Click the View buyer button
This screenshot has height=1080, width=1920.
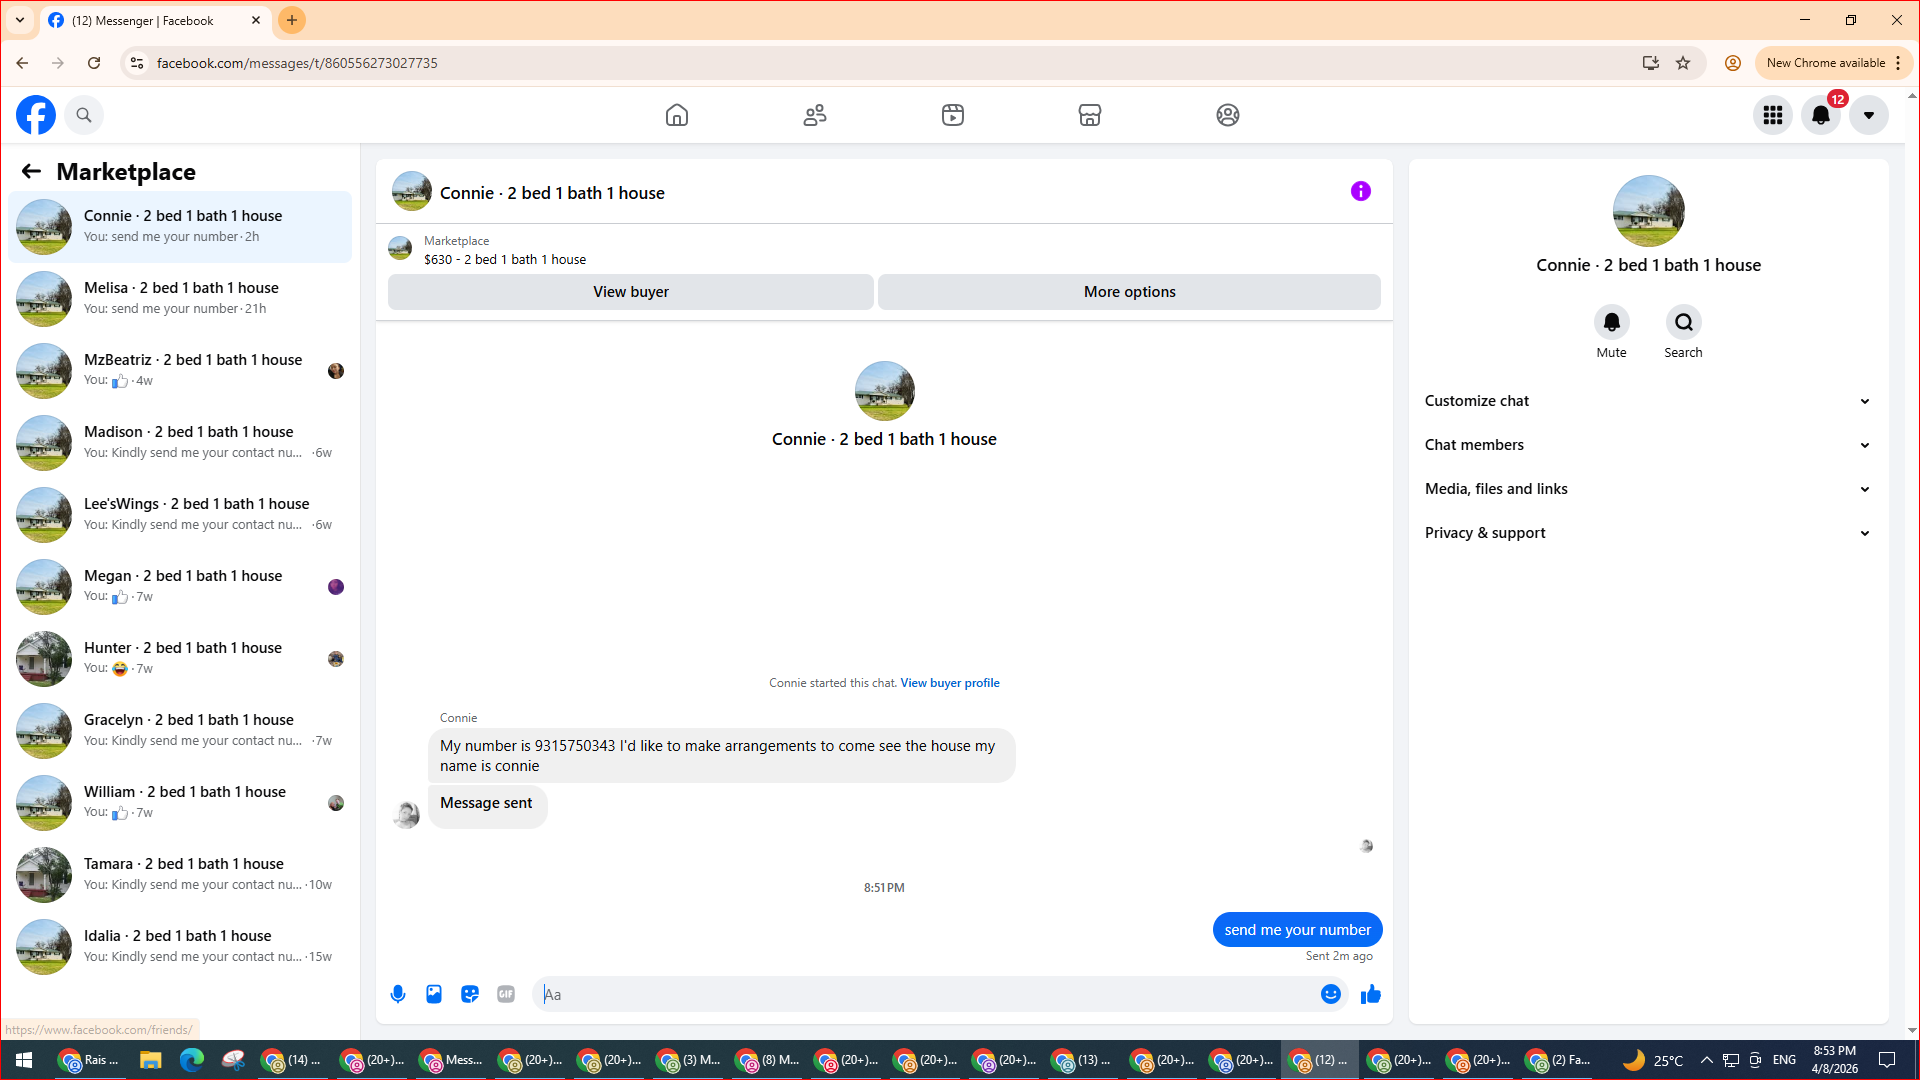[630, 292]
